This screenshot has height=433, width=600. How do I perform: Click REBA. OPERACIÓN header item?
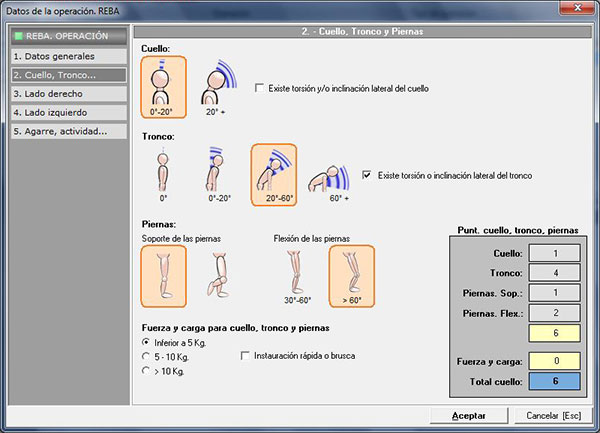(x=69, y=36)
